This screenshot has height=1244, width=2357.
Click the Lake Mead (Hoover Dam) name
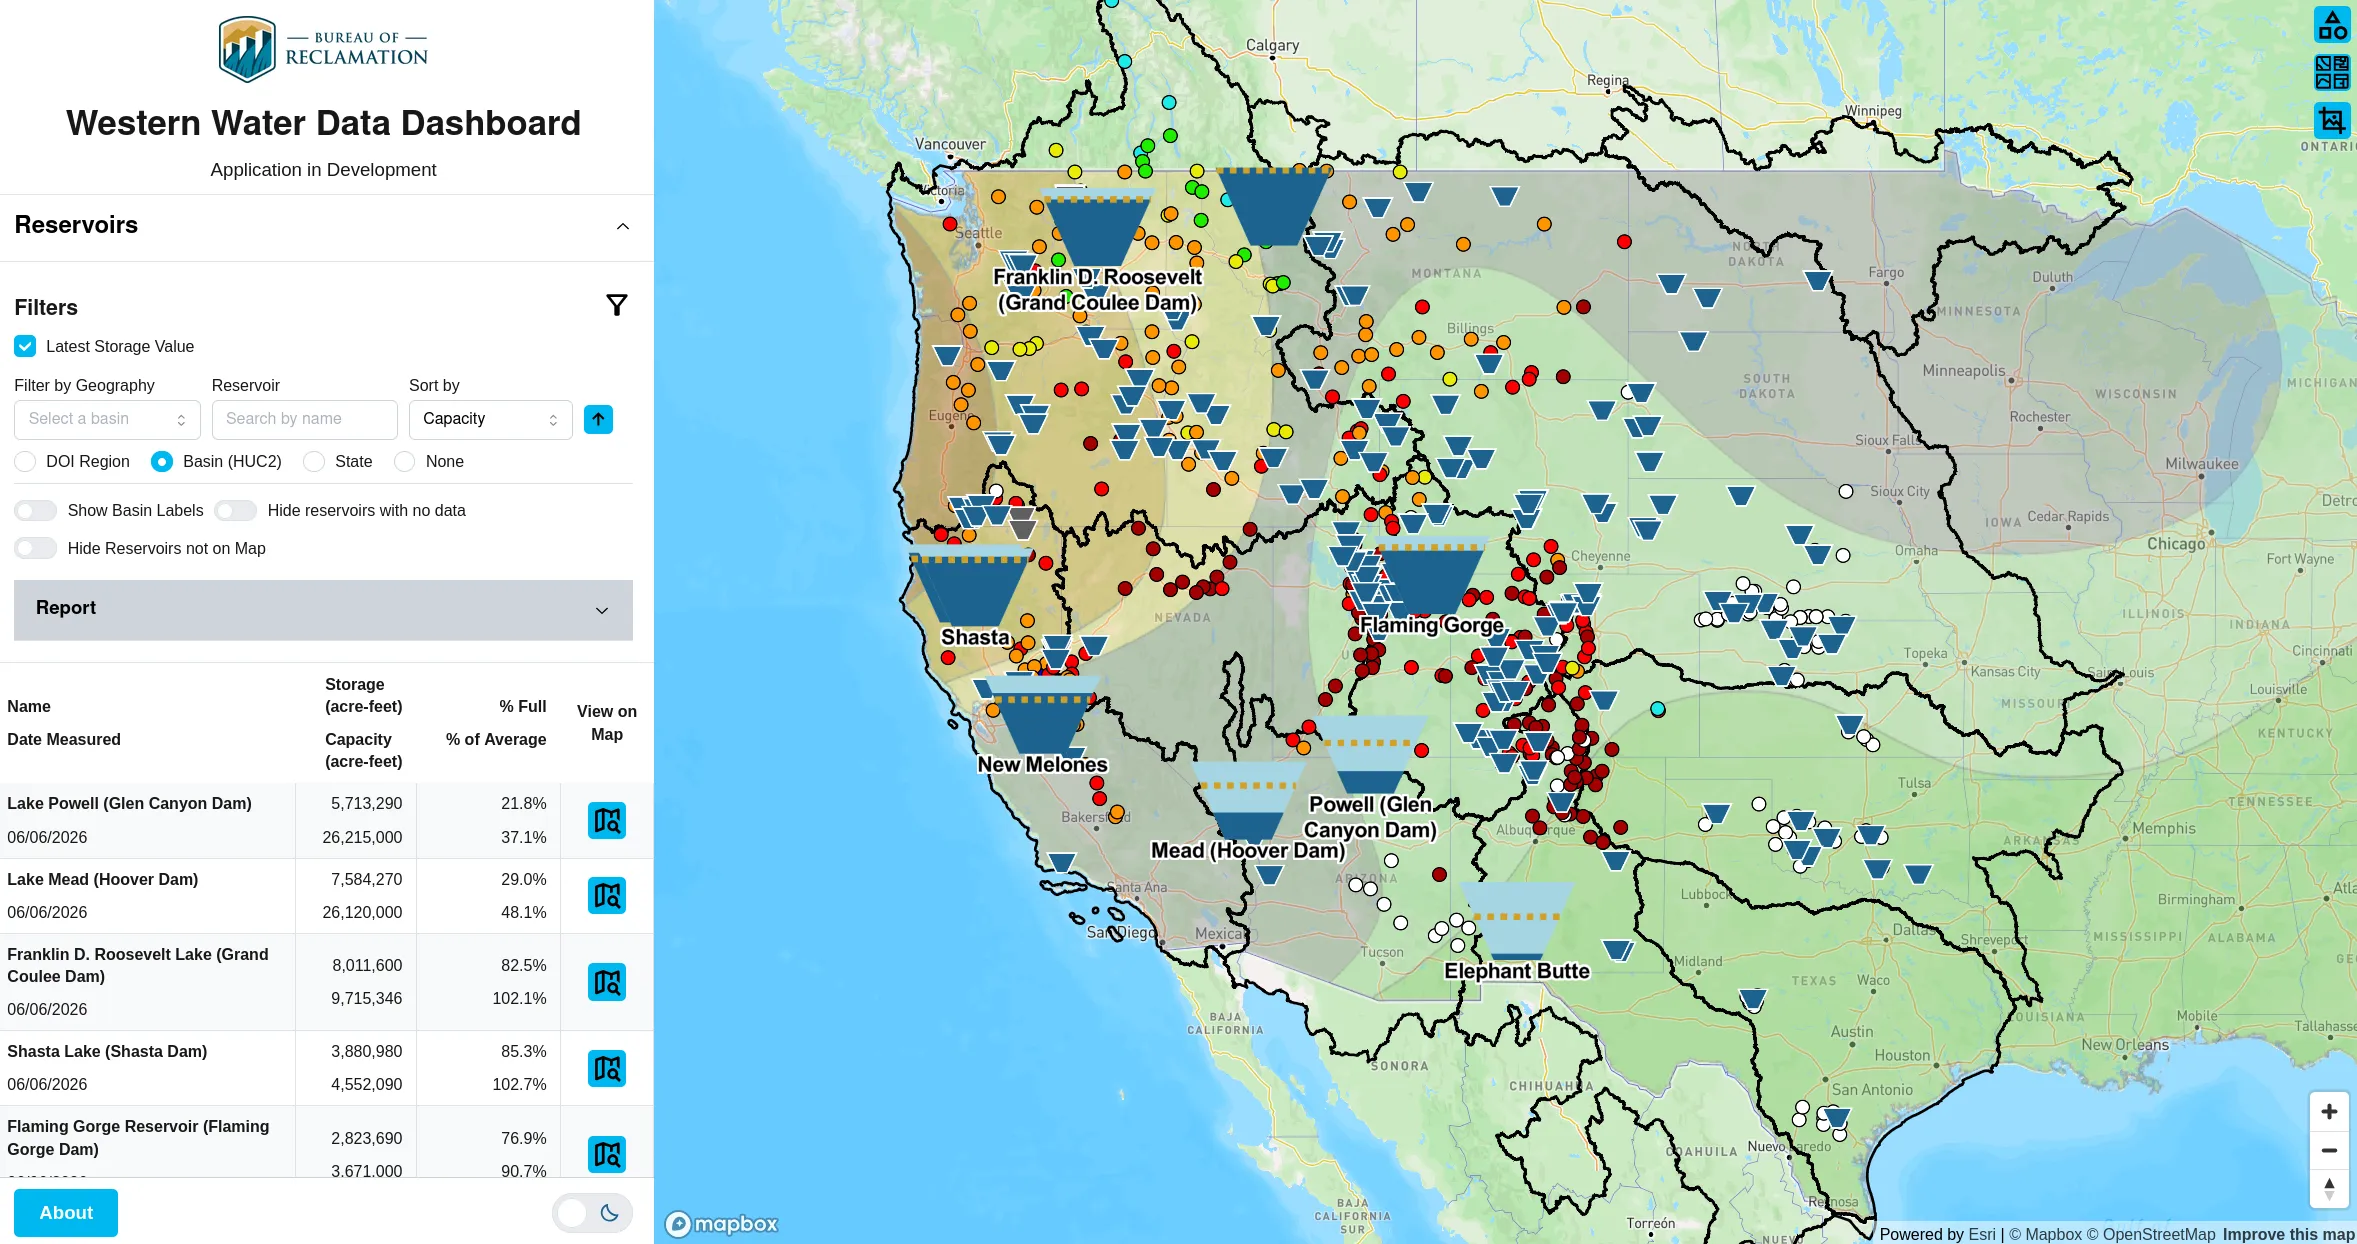tap(102, 880)
